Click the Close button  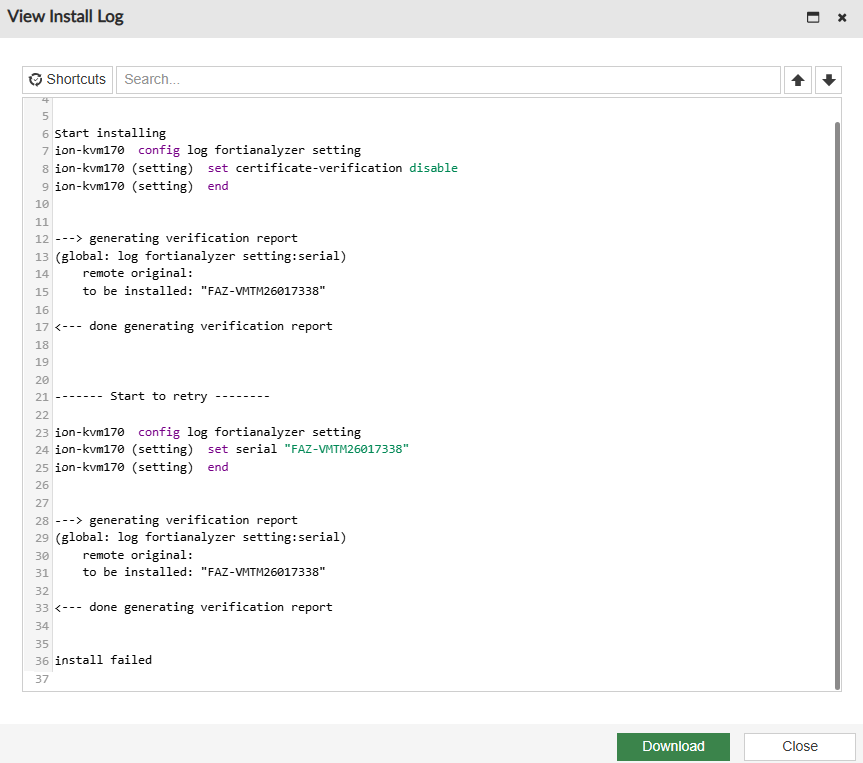800,746
